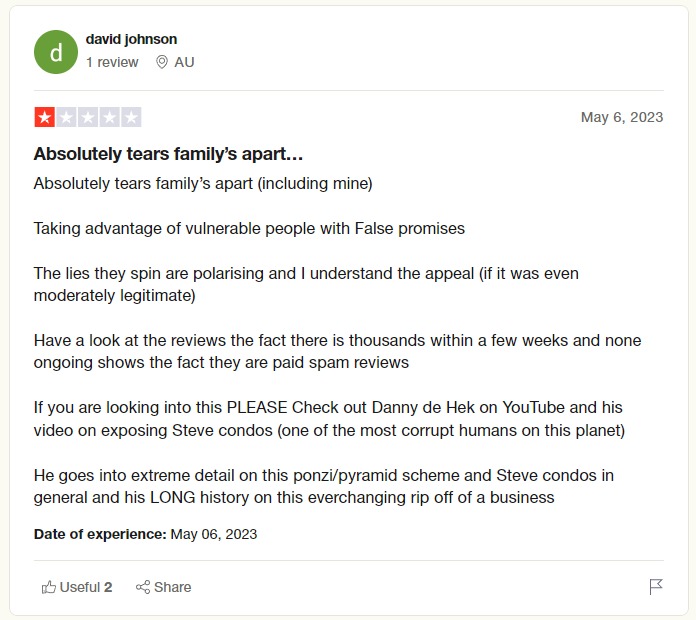696x620 pixels.
Task: Click the fifth grey star
Action: 131,117
